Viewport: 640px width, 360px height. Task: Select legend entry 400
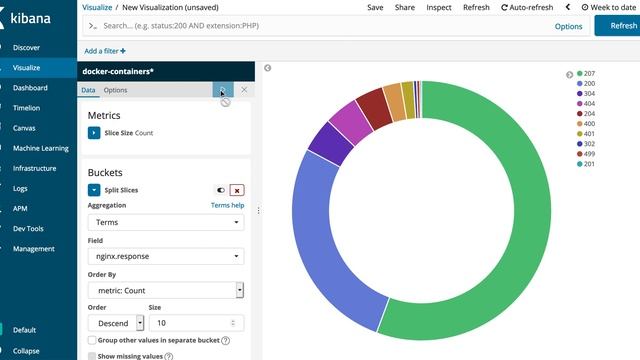(x=586, y=124)
